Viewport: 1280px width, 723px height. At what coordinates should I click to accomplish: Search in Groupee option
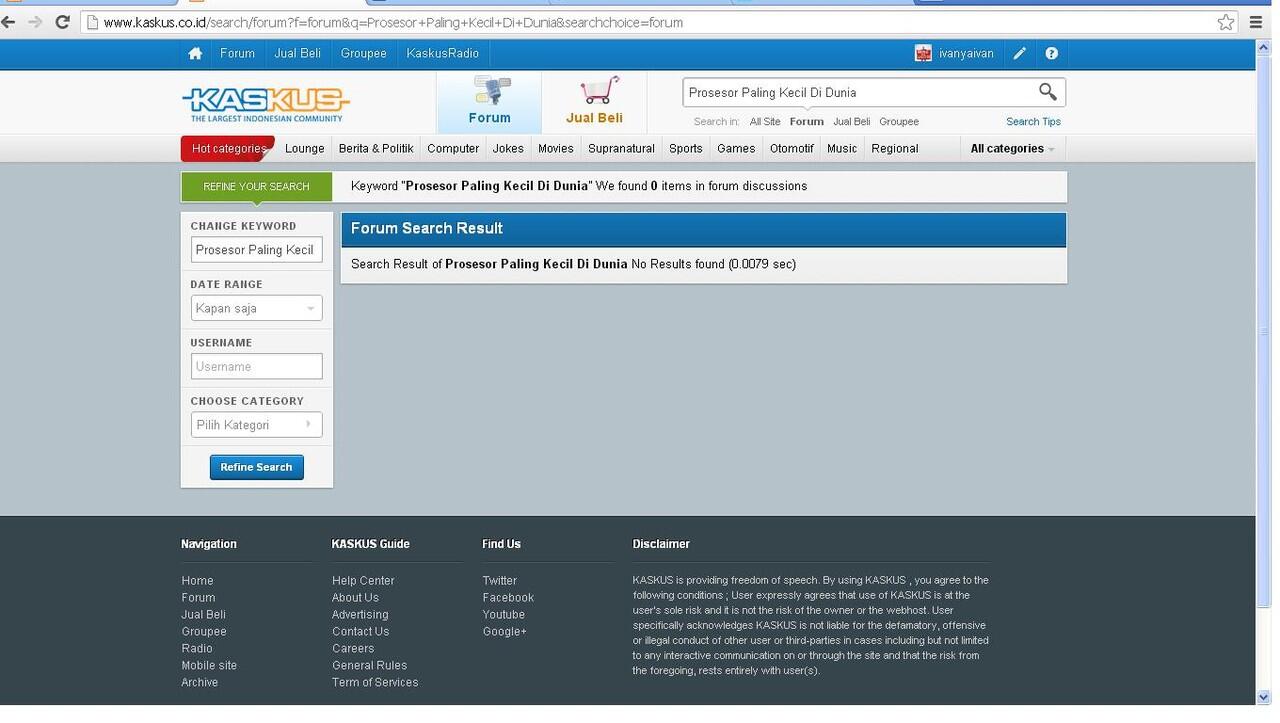899,122
